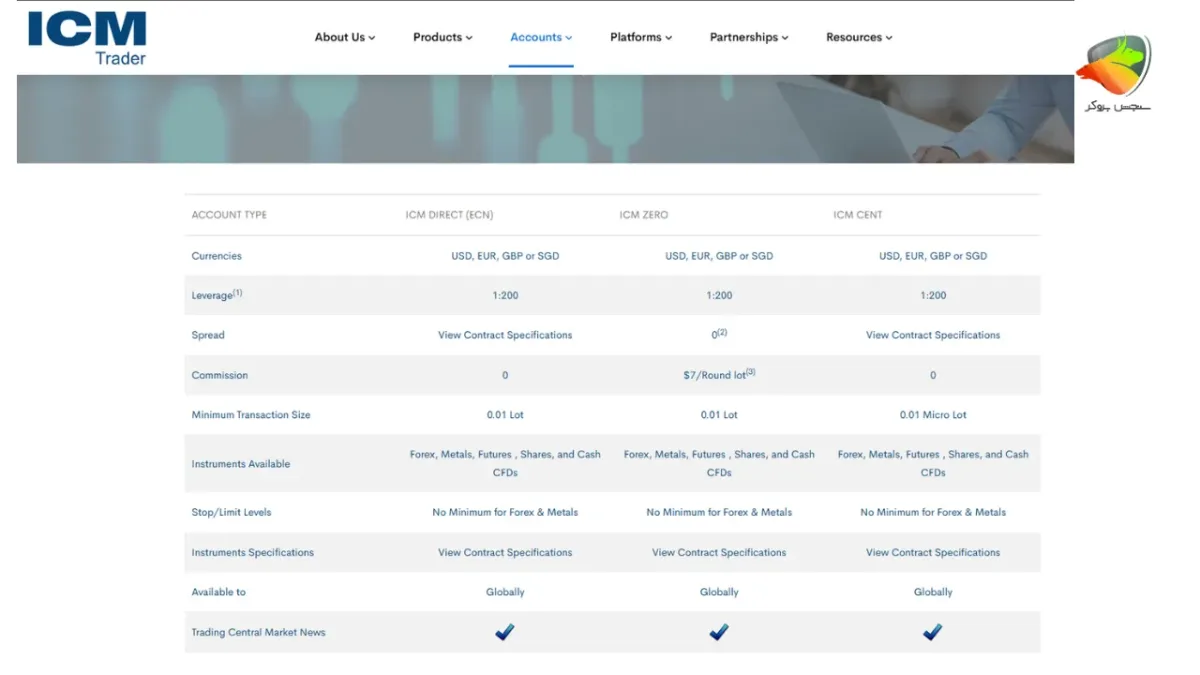Click the Instruments Specifications row label

click(x=253, y=552)
